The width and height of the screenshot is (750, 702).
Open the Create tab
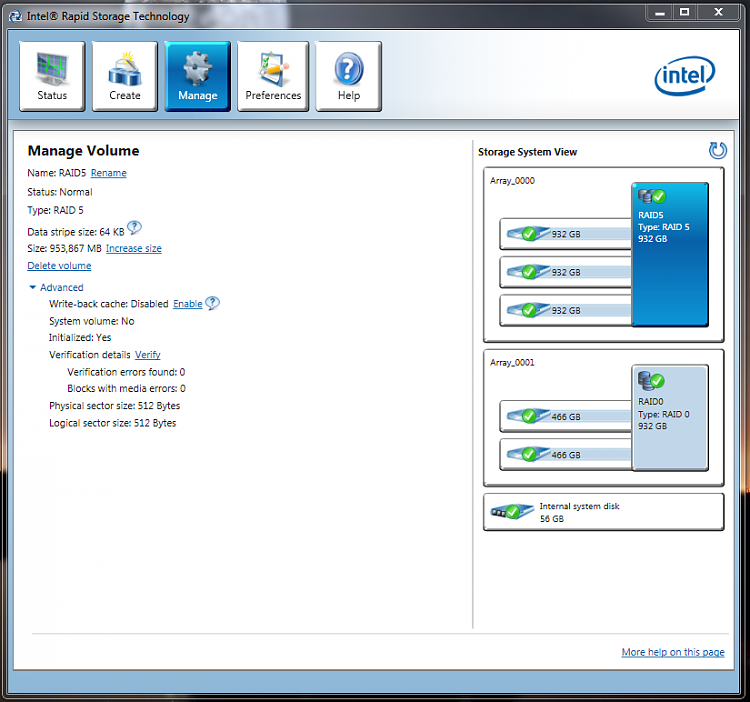tap(125, 76)
